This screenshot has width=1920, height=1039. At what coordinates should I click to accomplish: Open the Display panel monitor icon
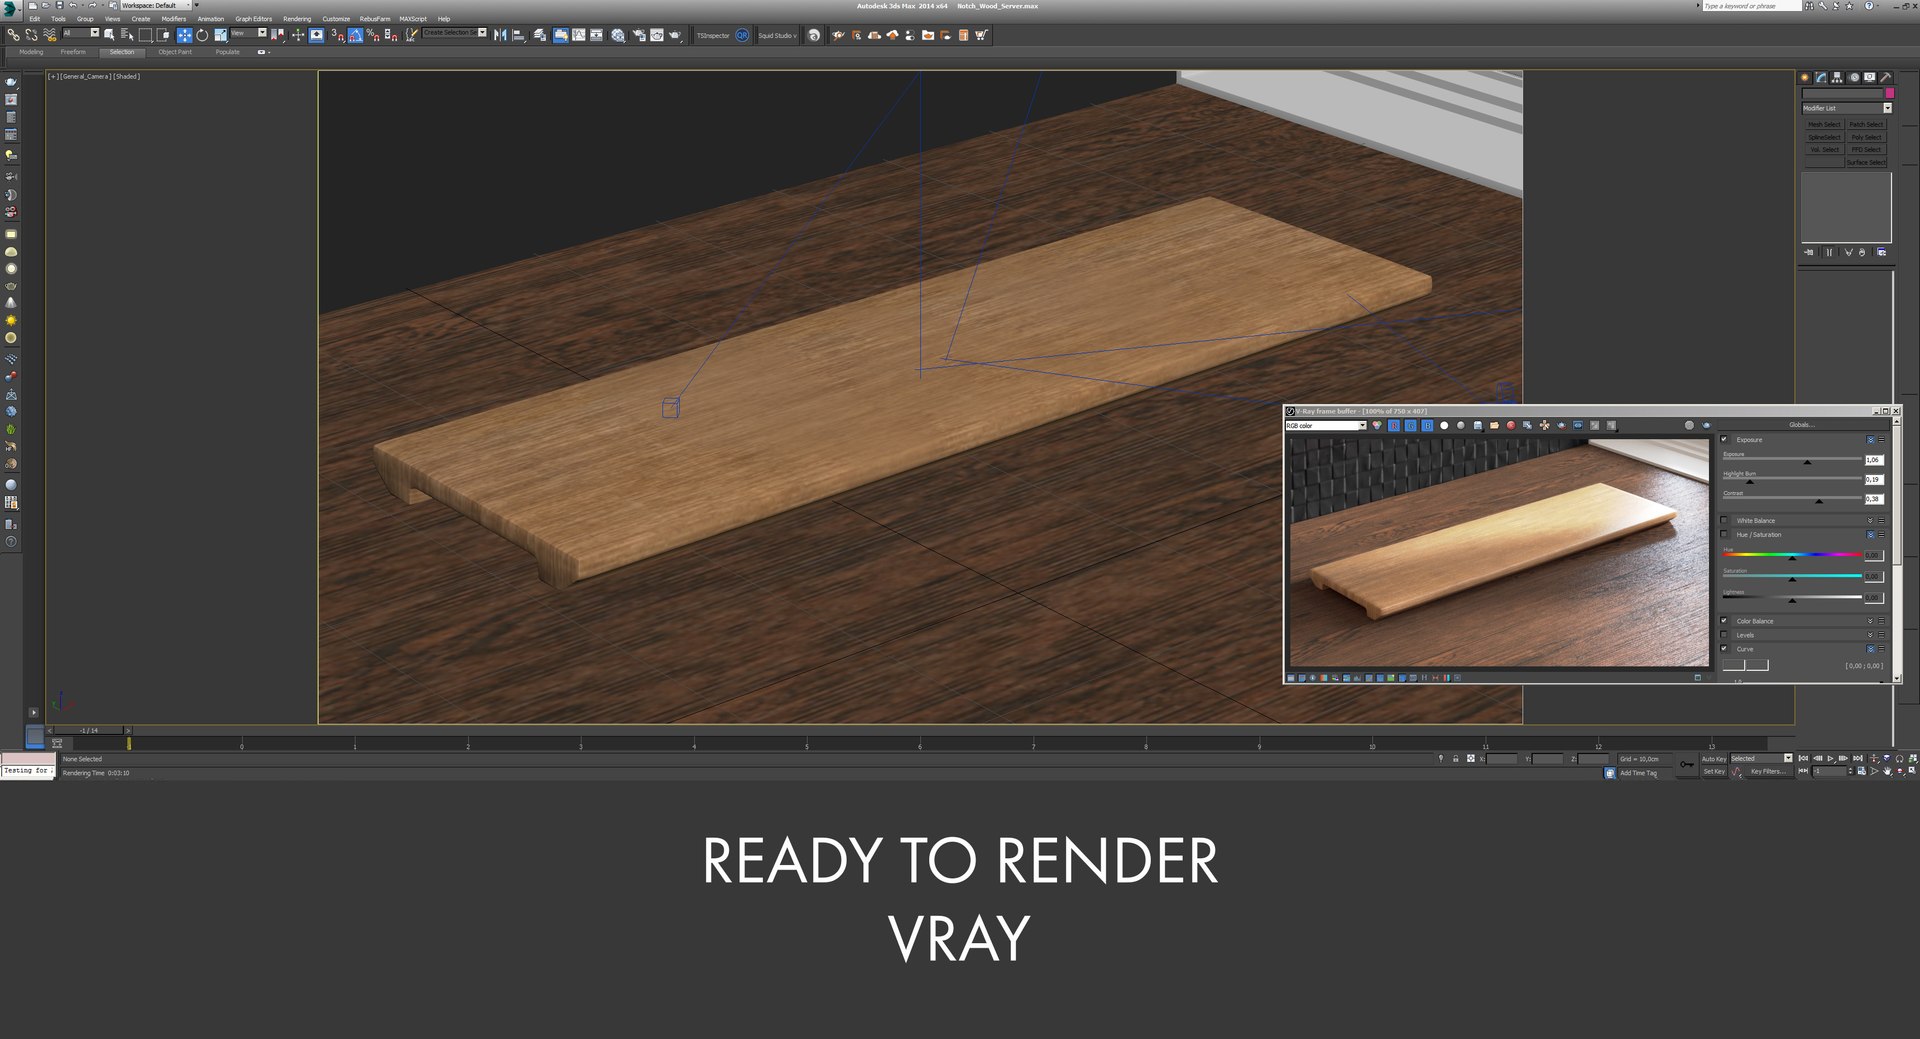pyautogui.click(x=1869, y=77)
